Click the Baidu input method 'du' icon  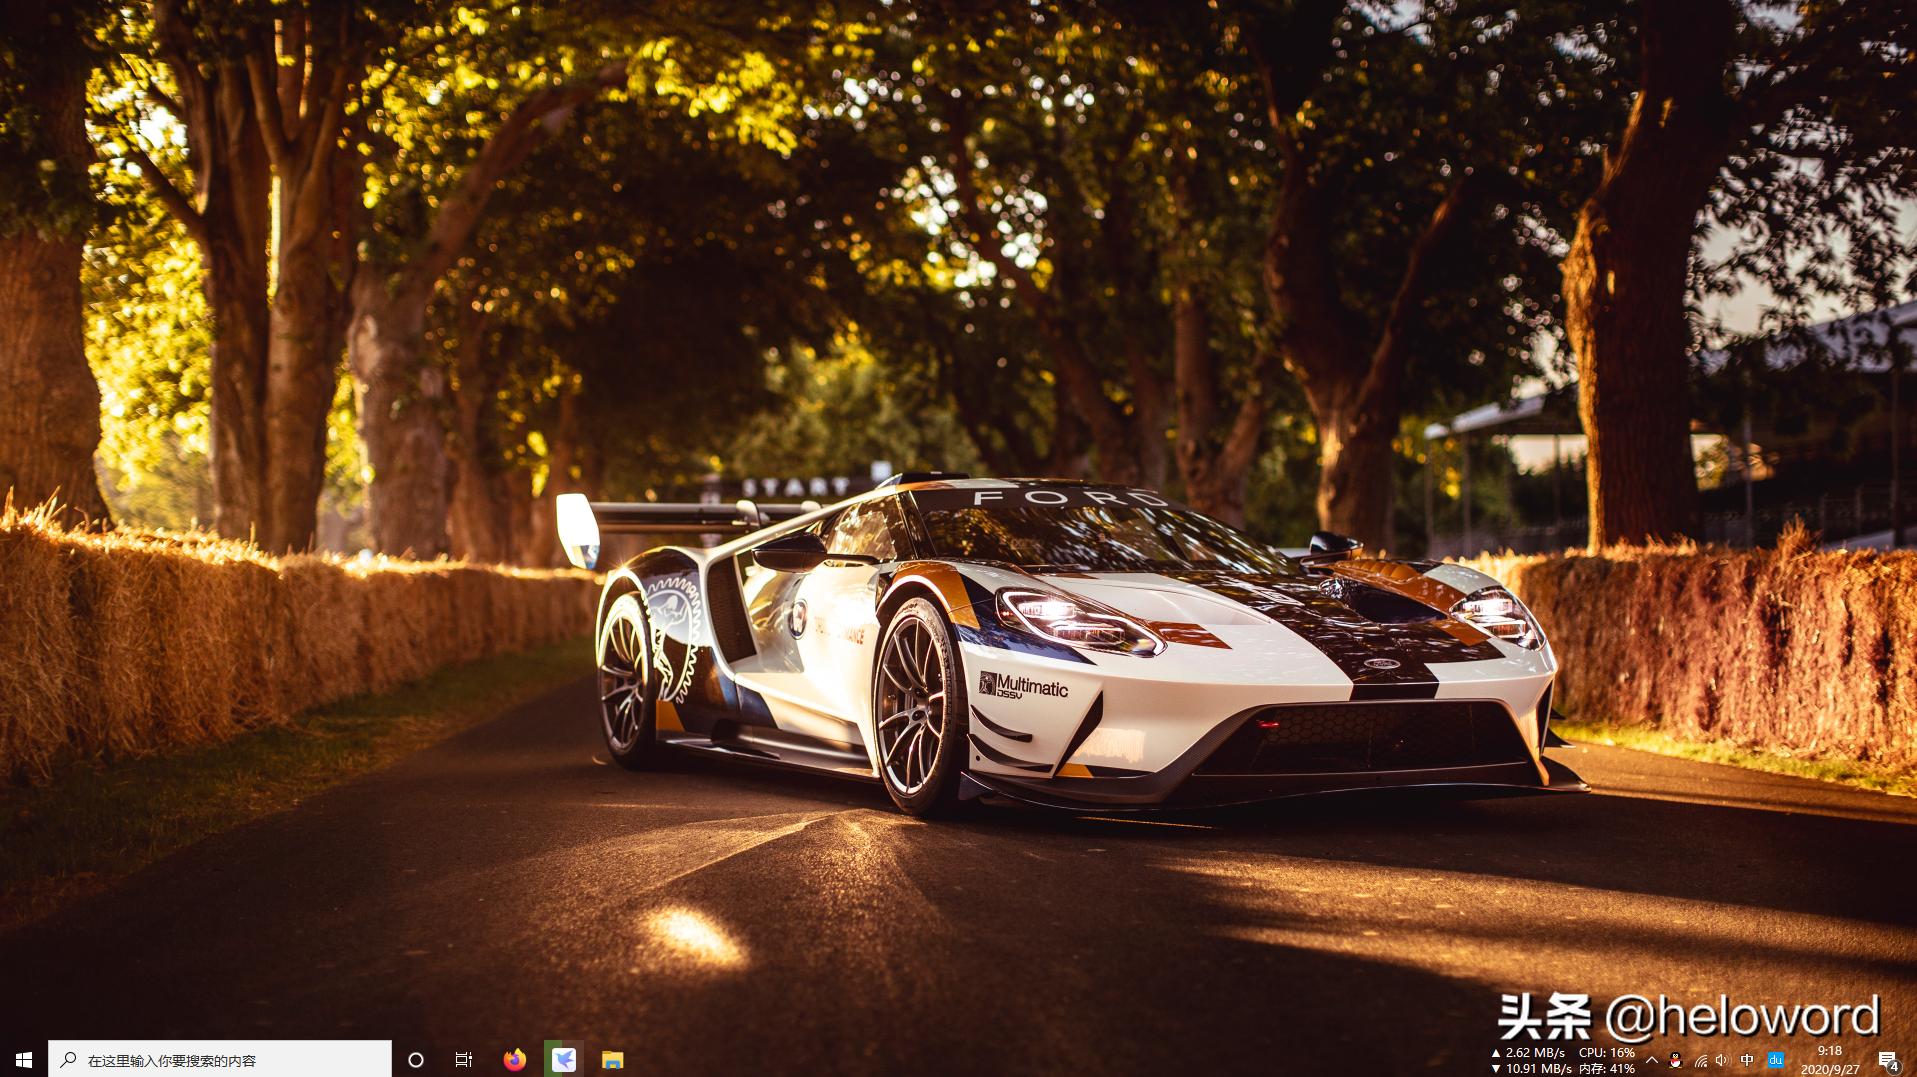point(1776,1060)
